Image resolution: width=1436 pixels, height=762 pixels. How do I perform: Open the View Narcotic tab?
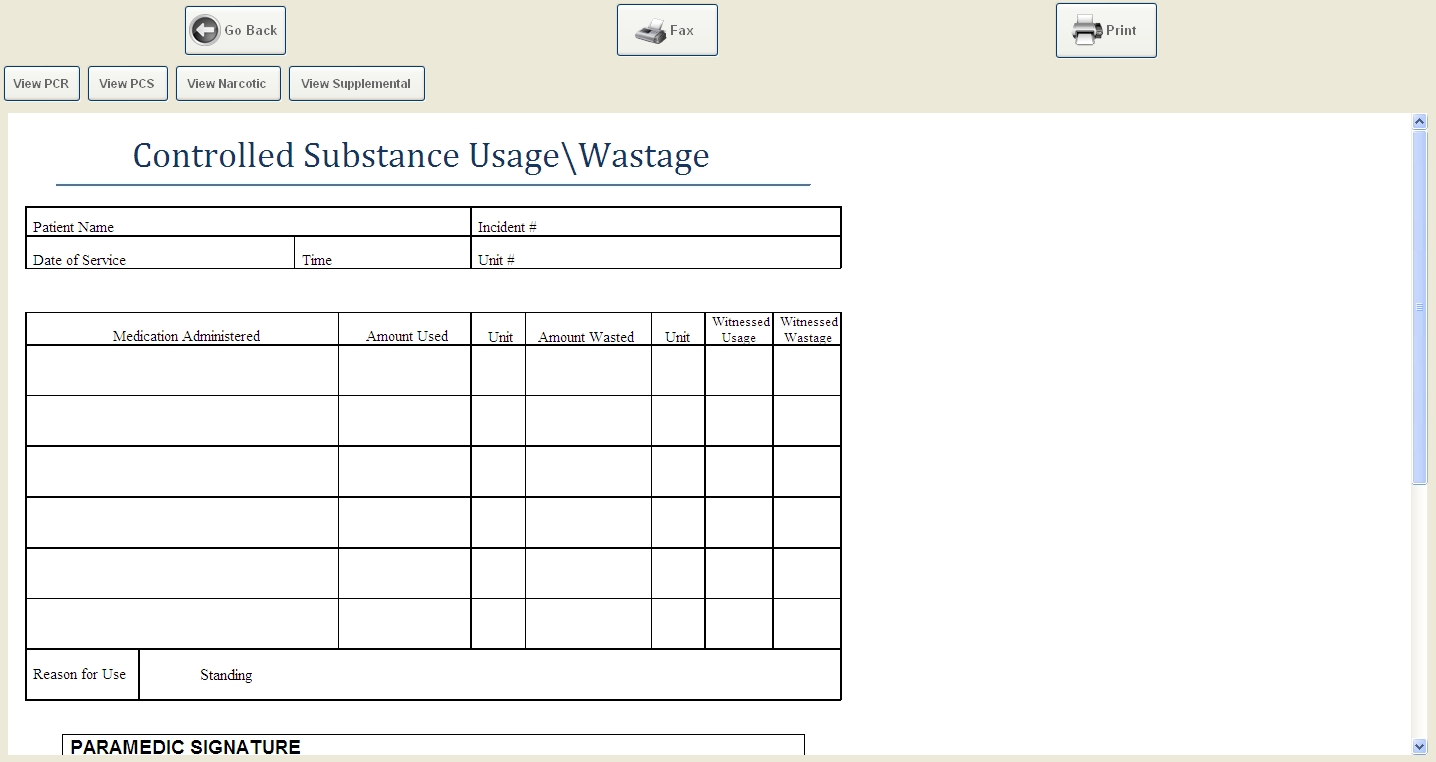point(227,83)
